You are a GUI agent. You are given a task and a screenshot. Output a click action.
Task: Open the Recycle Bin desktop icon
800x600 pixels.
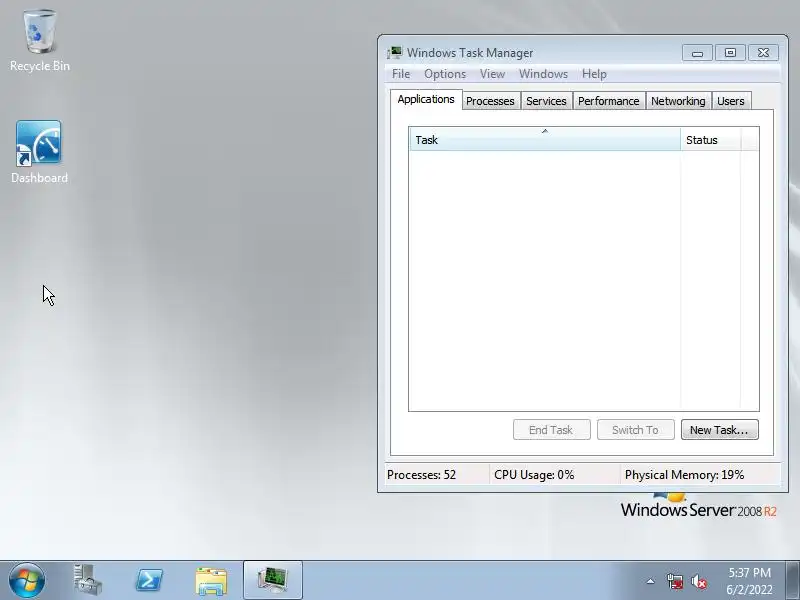click(x=40, y=41)
